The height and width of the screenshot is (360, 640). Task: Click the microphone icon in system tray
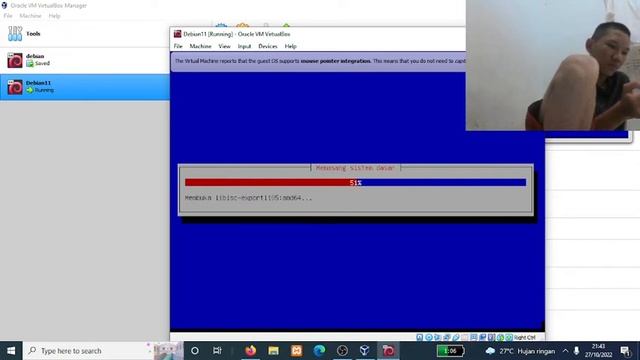pyautogui.click(x=576, y=351)
